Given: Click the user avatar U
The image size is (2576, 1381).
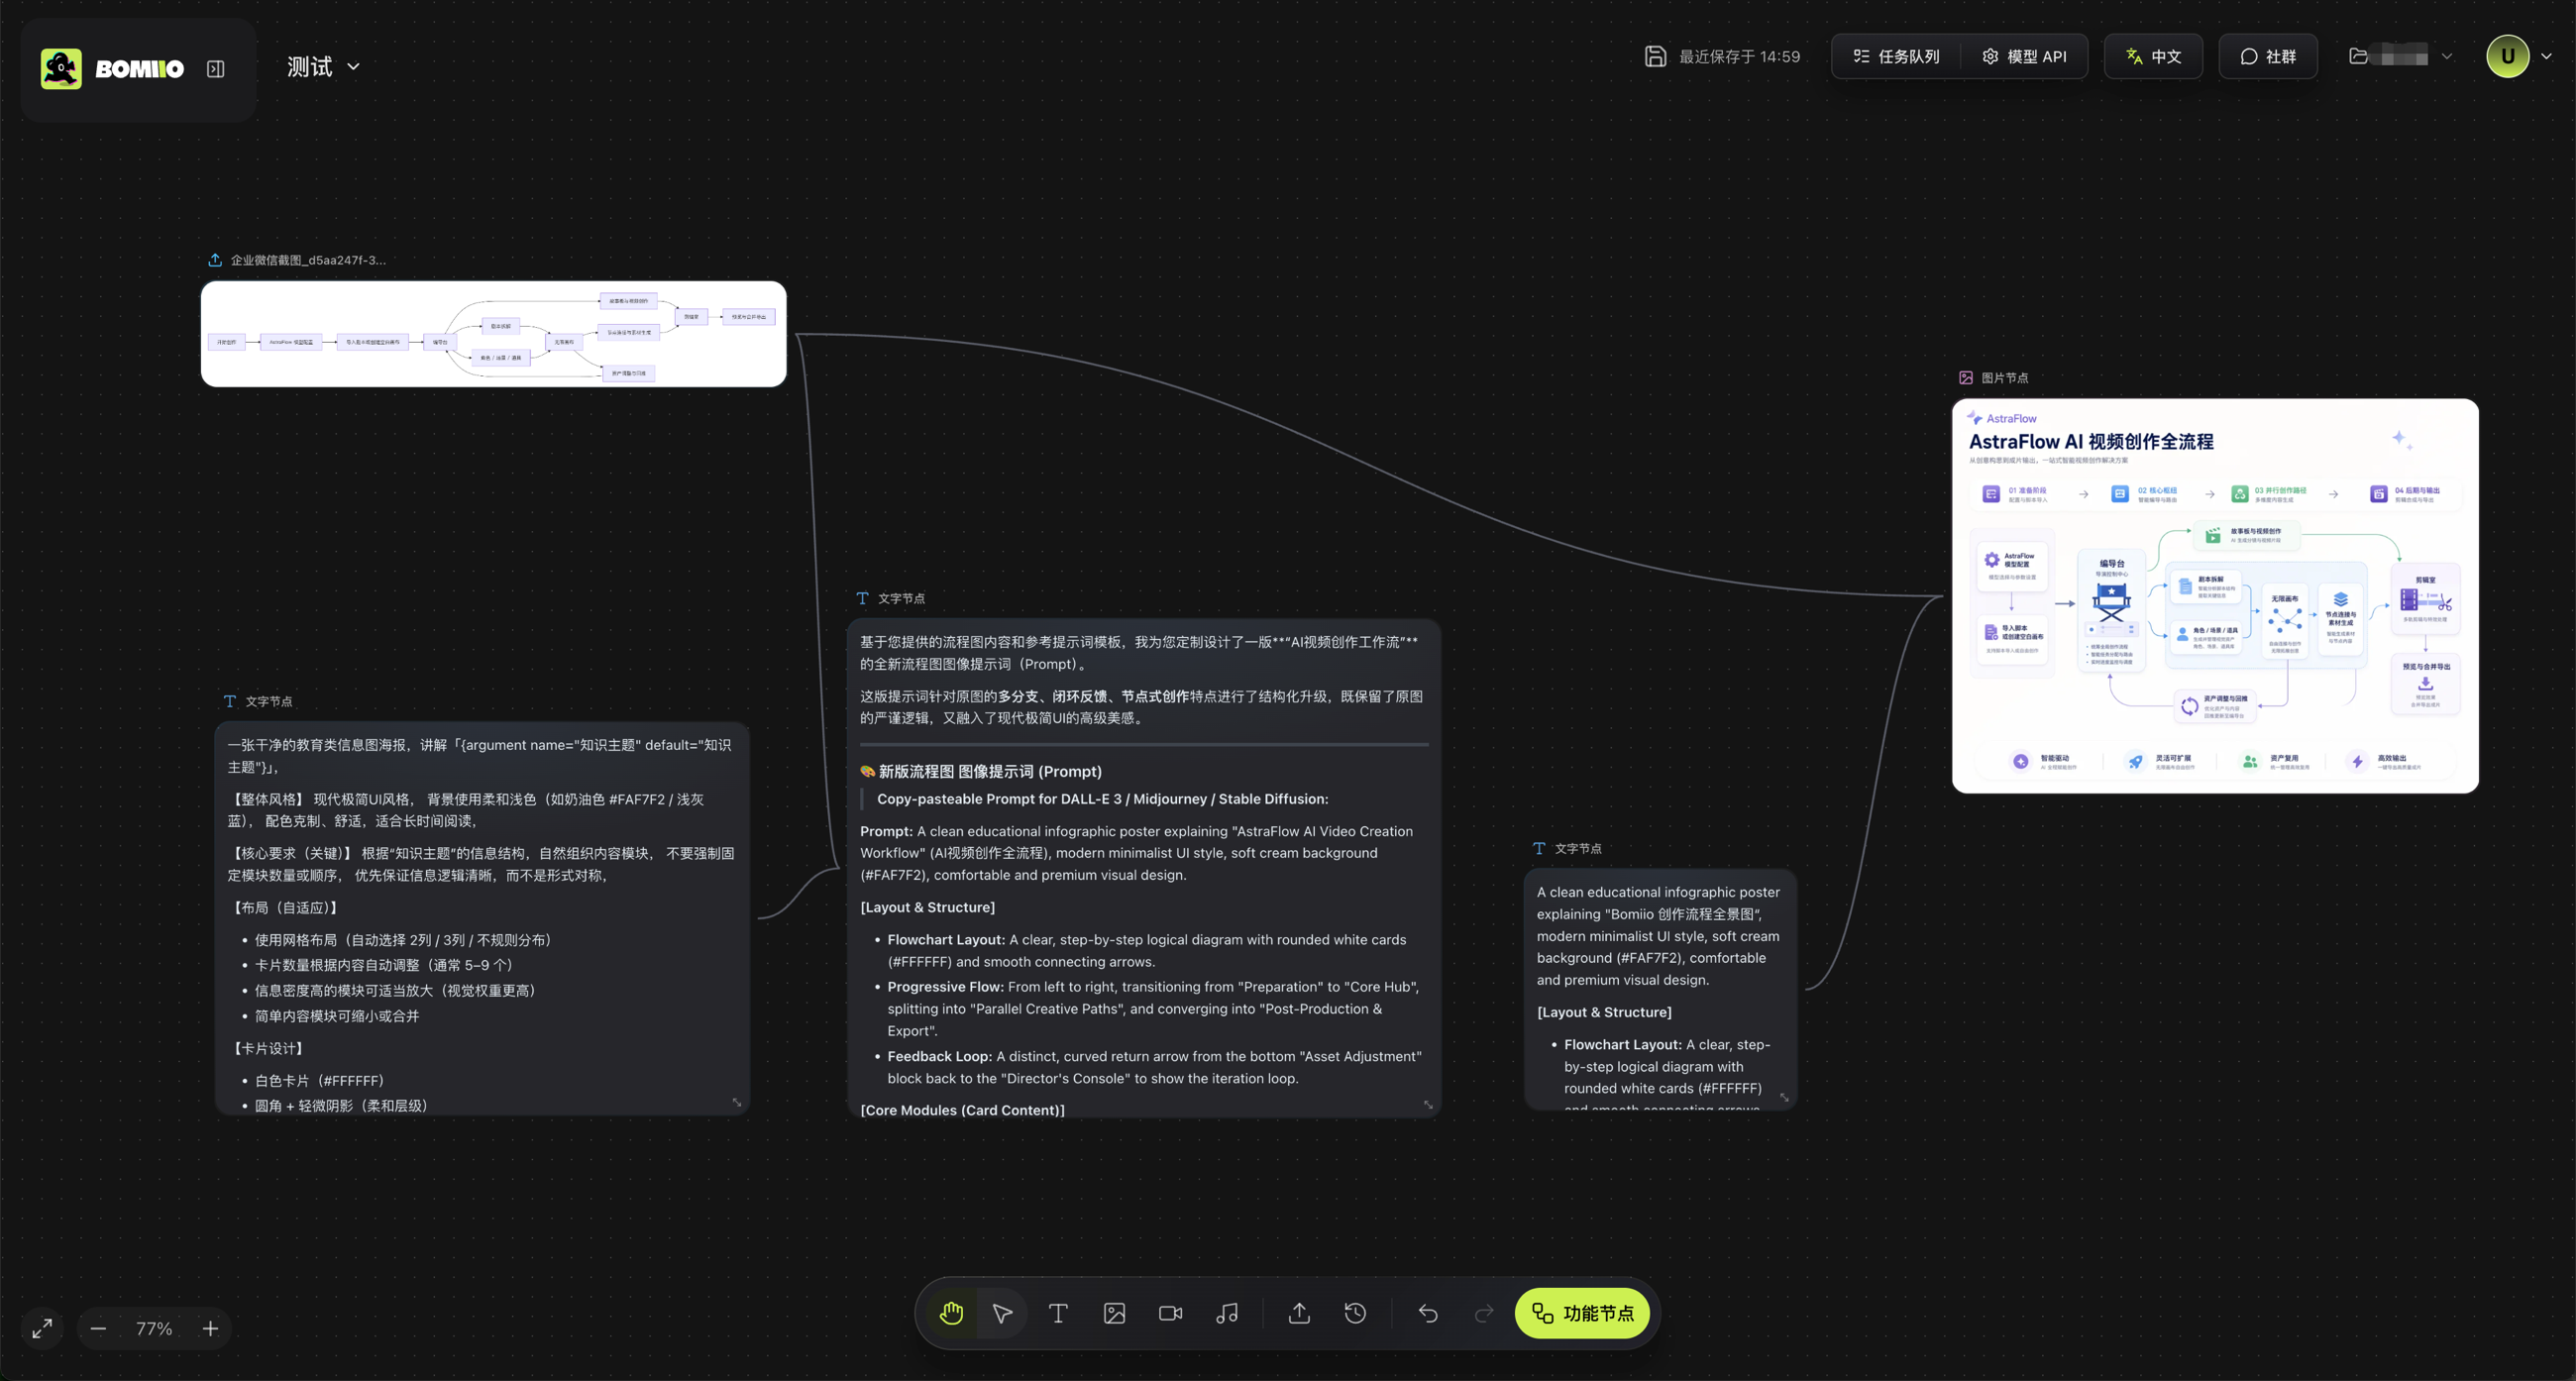Looking at the screenshot, I should pyautogui.click(x=2507, y=56).
